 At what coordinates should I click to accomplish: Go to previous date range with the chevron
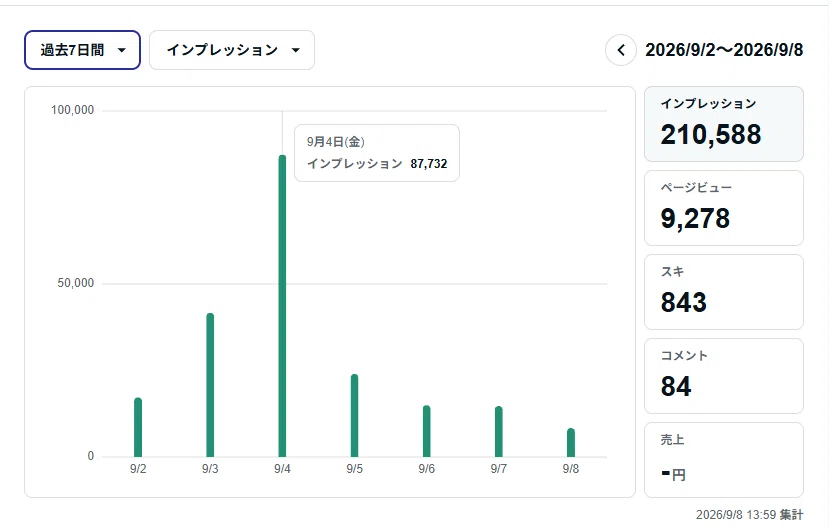[621, 50]
